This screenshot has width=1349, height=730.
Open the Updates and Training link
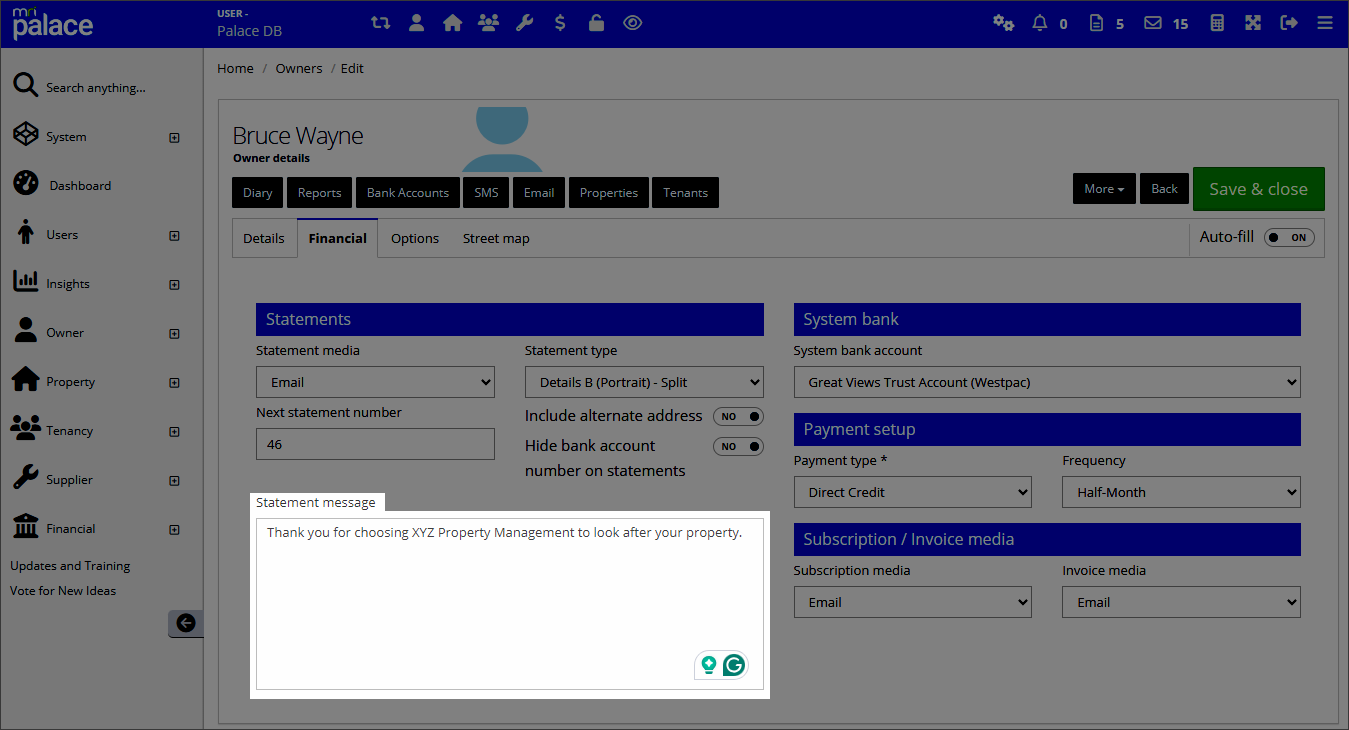pyautogui.click(x=70, y=566)
